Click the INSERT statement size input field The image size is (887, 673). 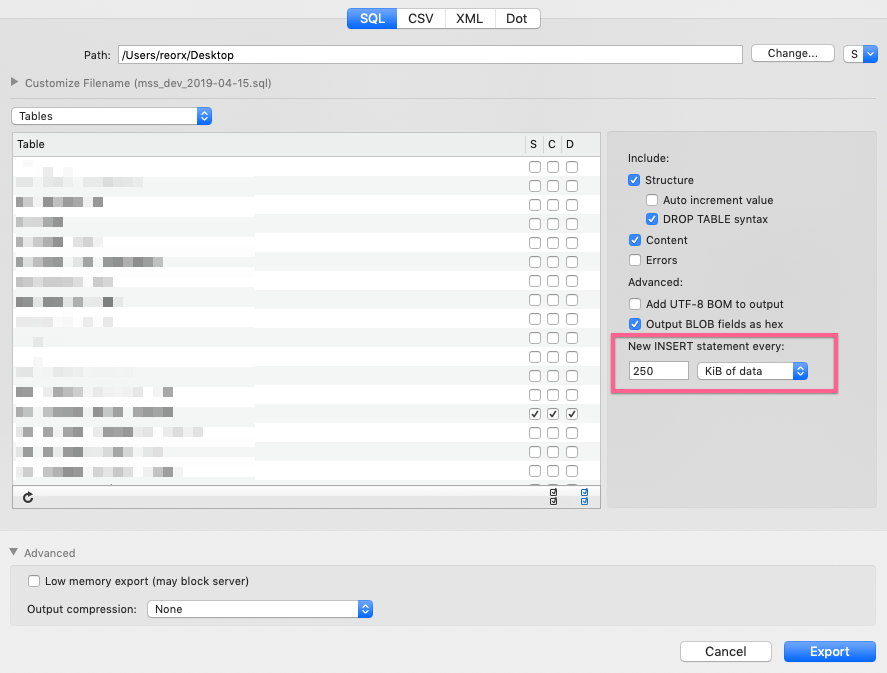[657, 370]
